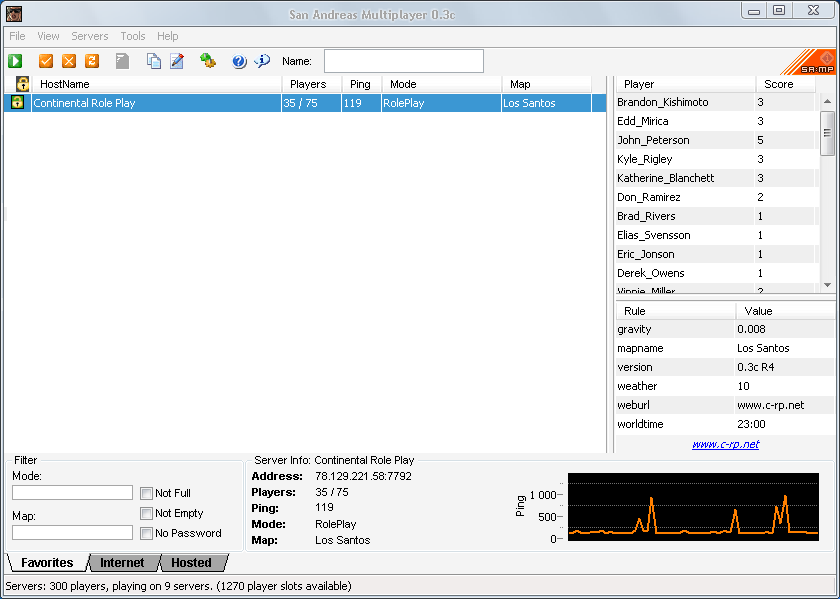The width and height of the screenshot is (840, 599).
Task: Open the www.c-rp.net link
Action: [725, 444]
